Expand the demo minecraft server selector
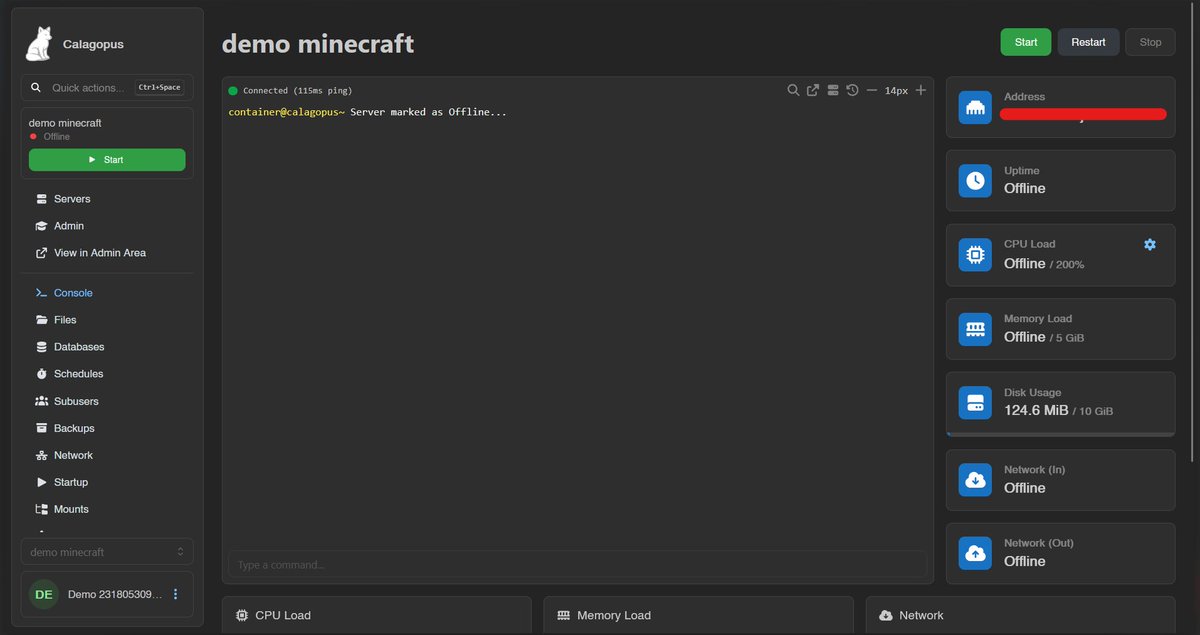This screenshot has width=1200, height=635. click(107, 552)
